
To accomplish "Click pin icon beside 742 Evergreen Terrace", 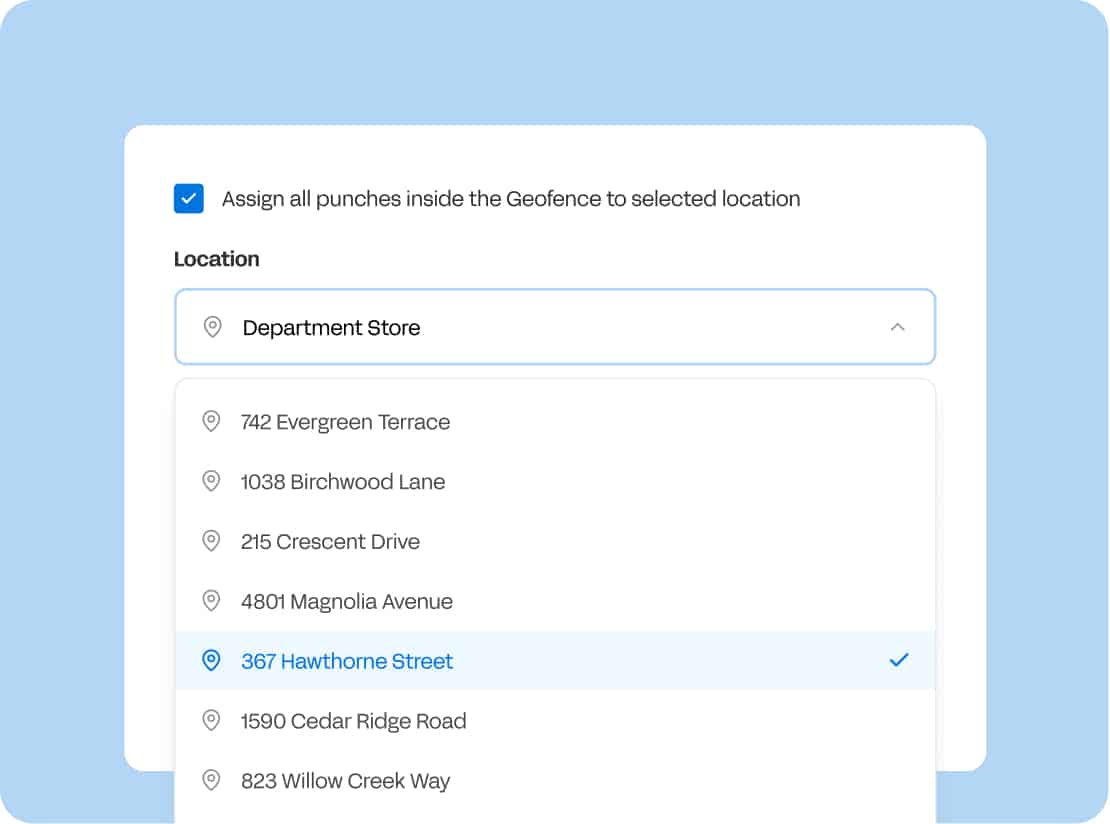I will [x=211, y=422].
